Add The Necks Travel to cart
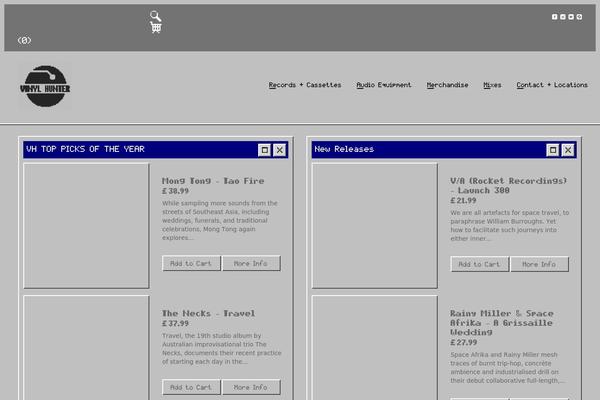Image resolution: width=600 pixels, height=400 pixels. (x=191, y=387)
